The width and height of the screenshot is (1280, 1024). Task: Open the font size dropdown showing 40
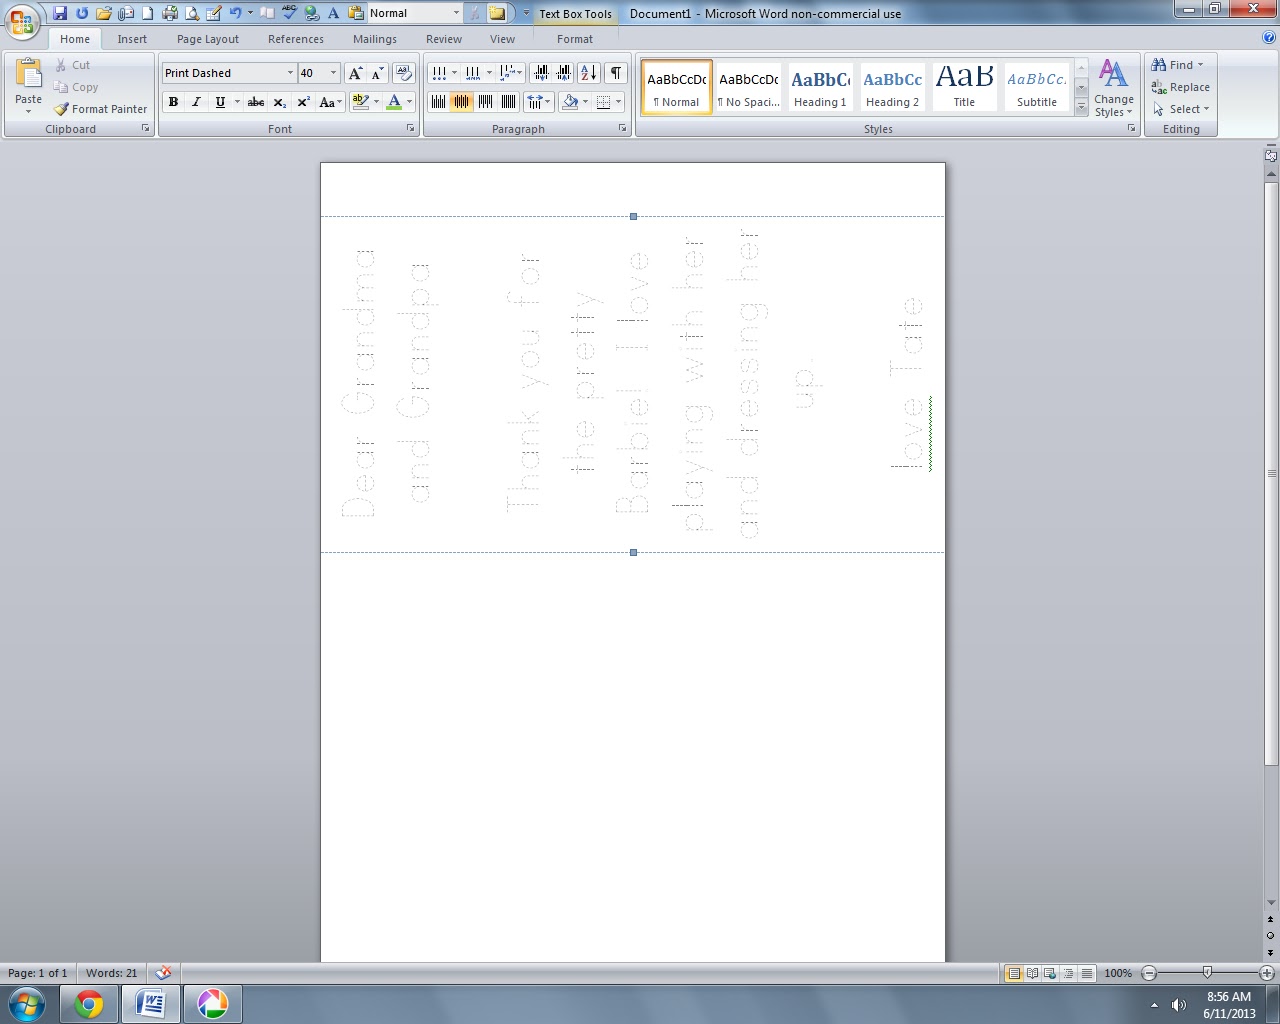333,73
